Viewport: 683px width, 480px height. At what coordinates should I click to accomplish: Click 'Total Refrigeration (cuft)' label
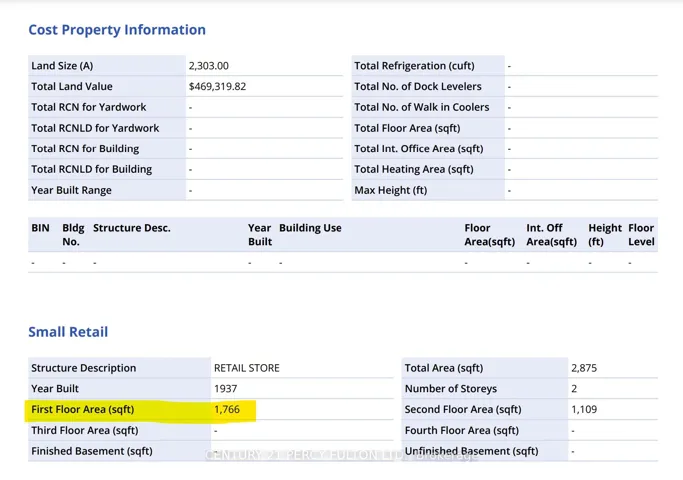tap(414, 66)
